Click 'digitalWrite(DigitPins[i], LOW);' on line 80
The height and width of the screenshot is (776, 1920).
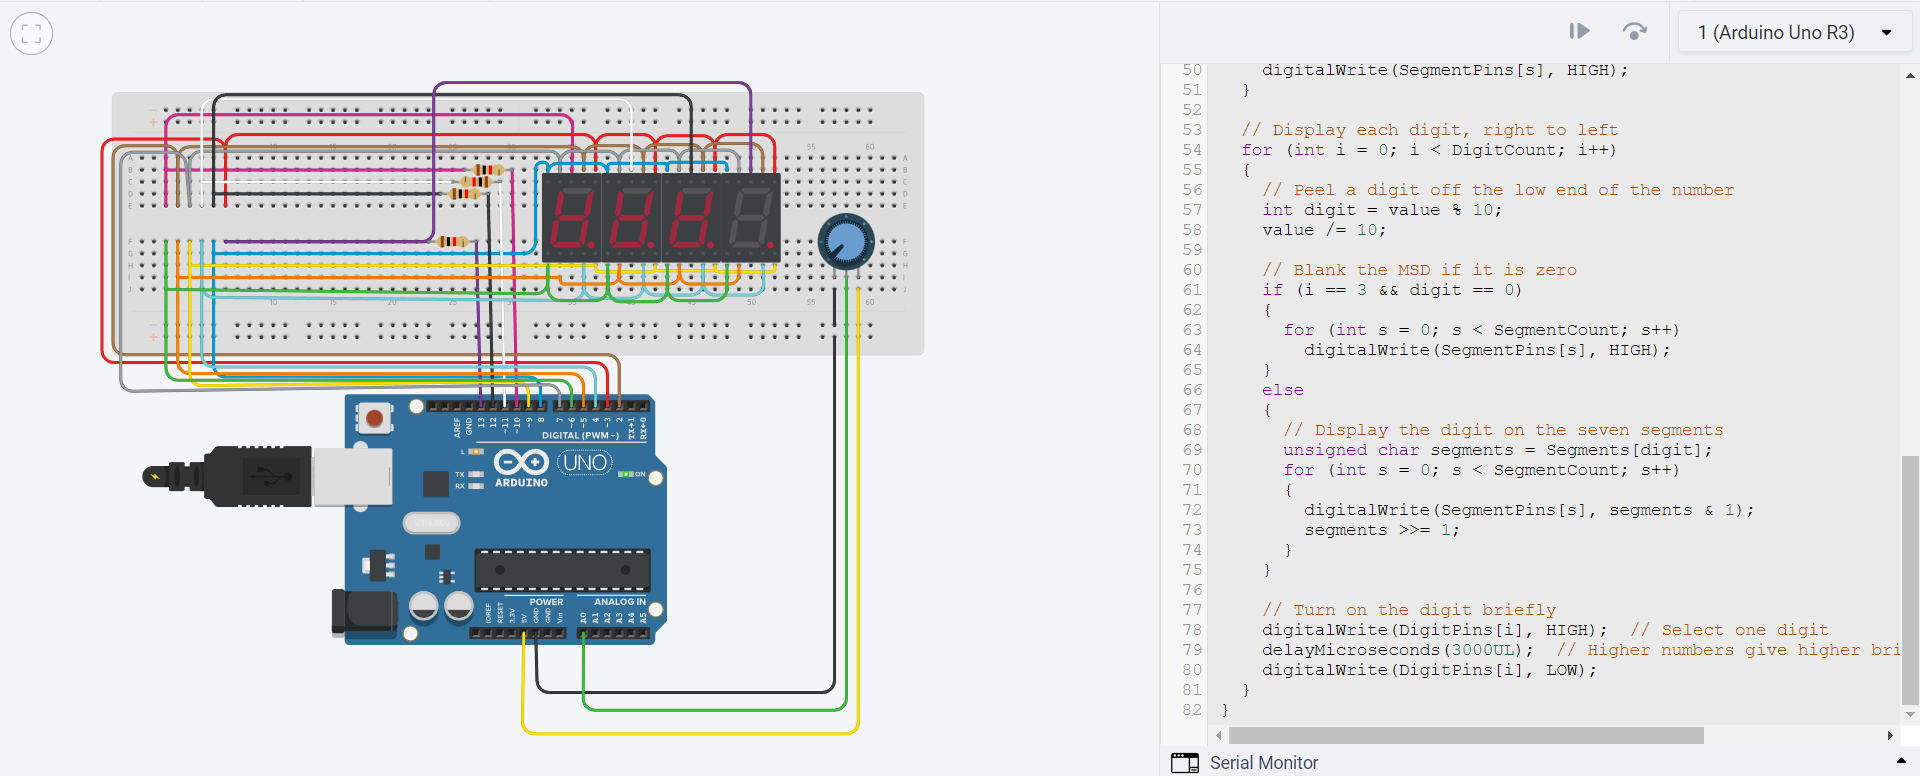point(1429,670)
